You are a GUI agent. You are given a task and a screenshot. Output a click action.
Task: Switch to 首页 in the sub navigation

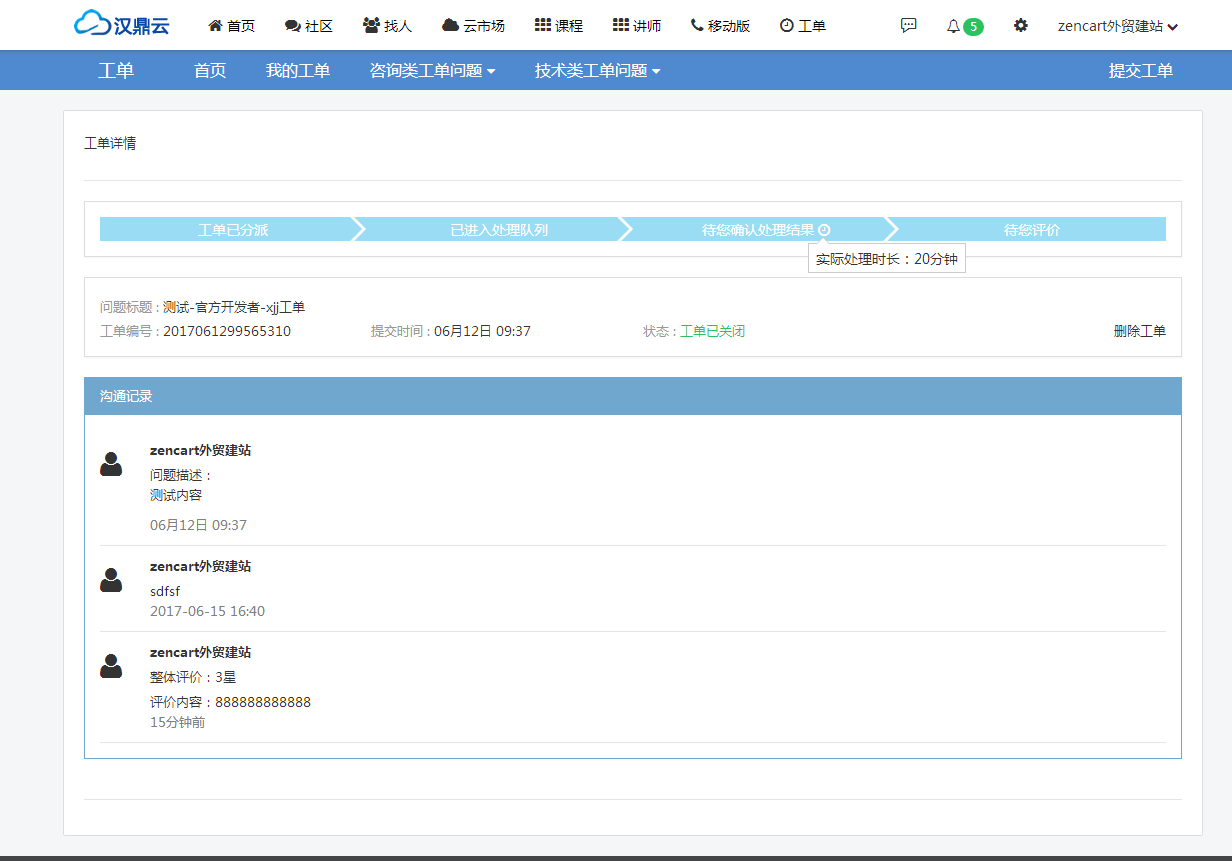[x=209, y=70]
